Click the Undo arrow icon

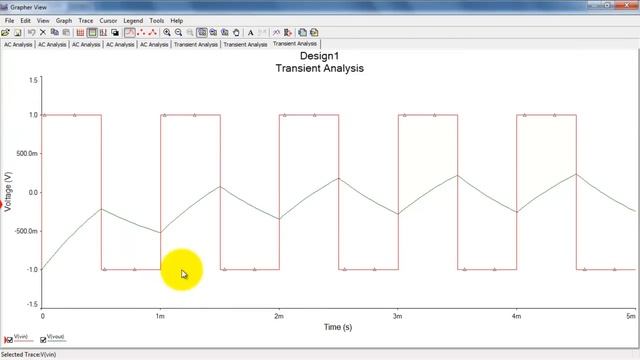point(31,33)
